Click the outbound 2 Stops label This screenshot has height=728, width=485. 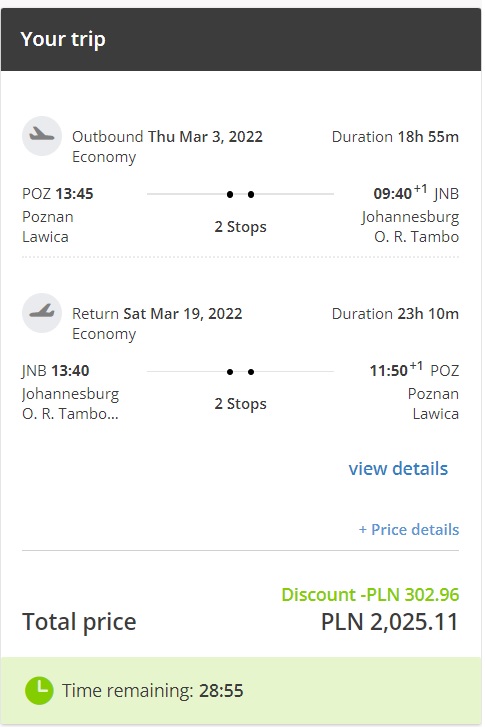pos(240,227)
